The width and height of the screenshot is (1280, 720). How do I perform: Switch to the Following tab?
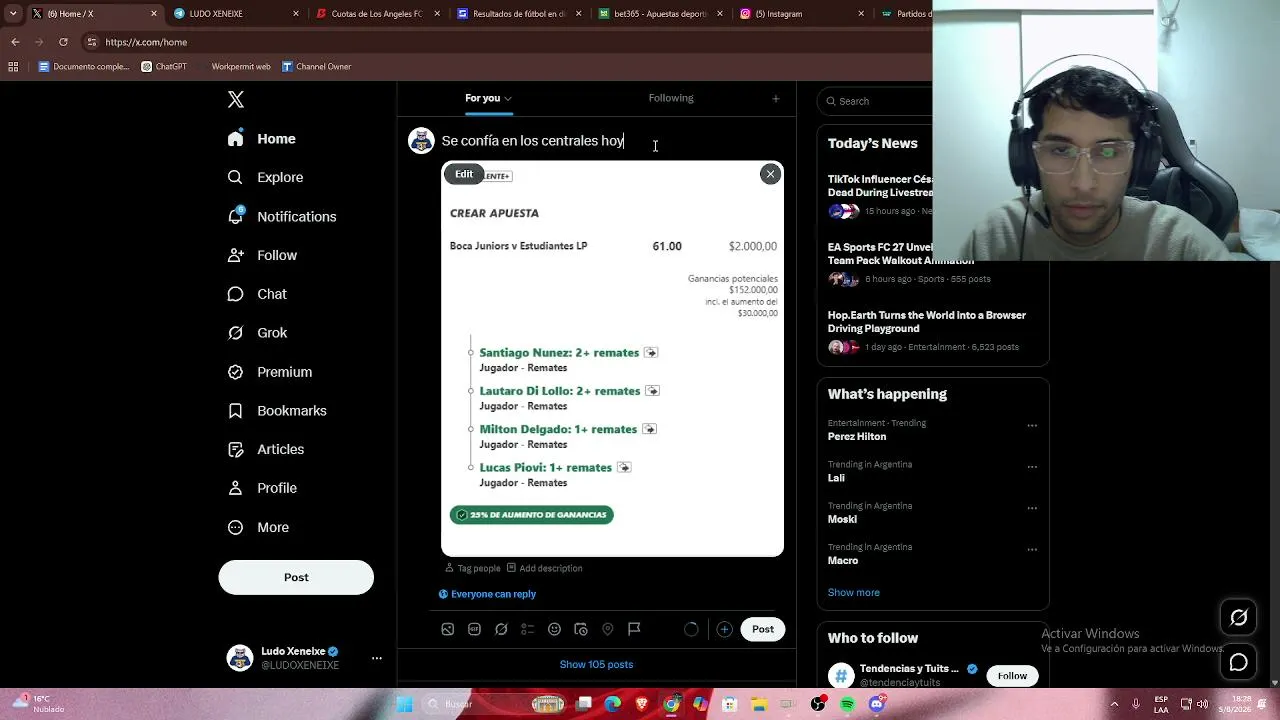[x=671, y=98]
